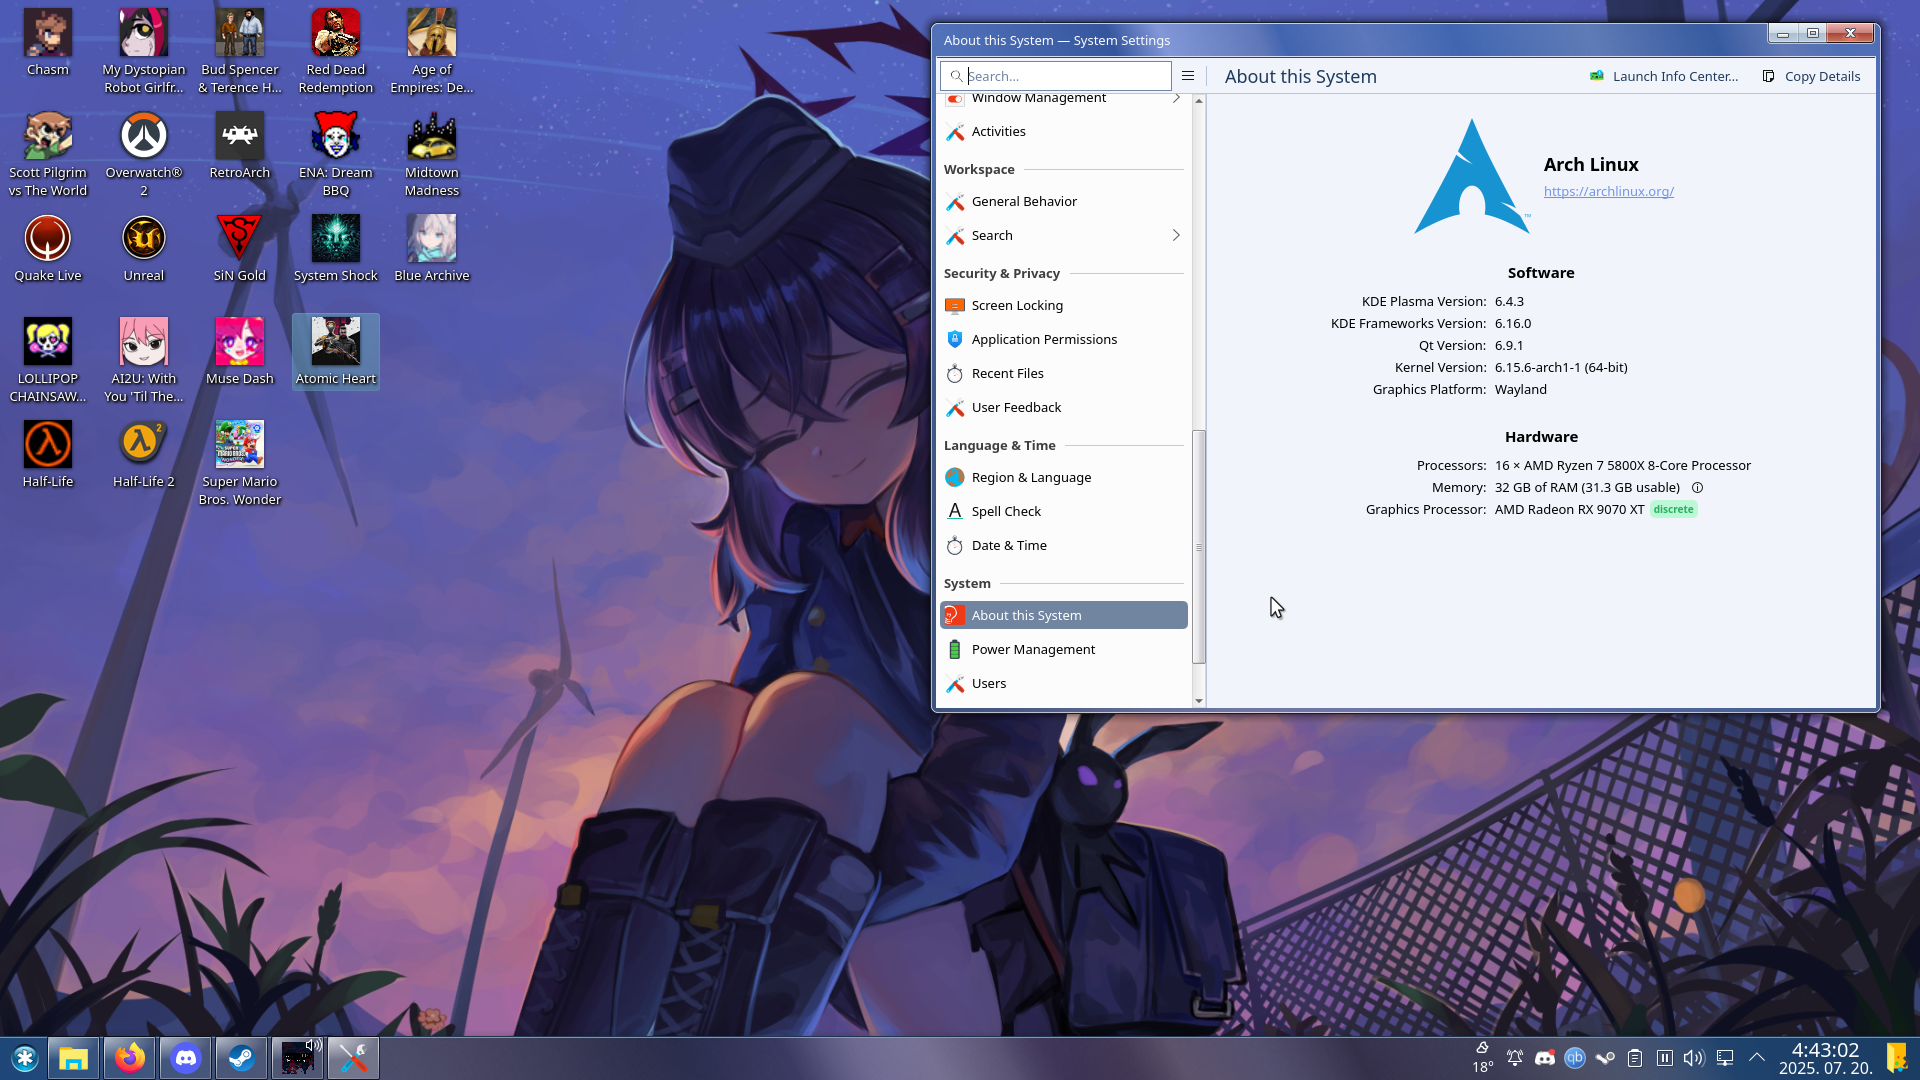1920x1080 pixels.
Task: Select the Muse Dash desktop icon
Action: click(240, 352)
